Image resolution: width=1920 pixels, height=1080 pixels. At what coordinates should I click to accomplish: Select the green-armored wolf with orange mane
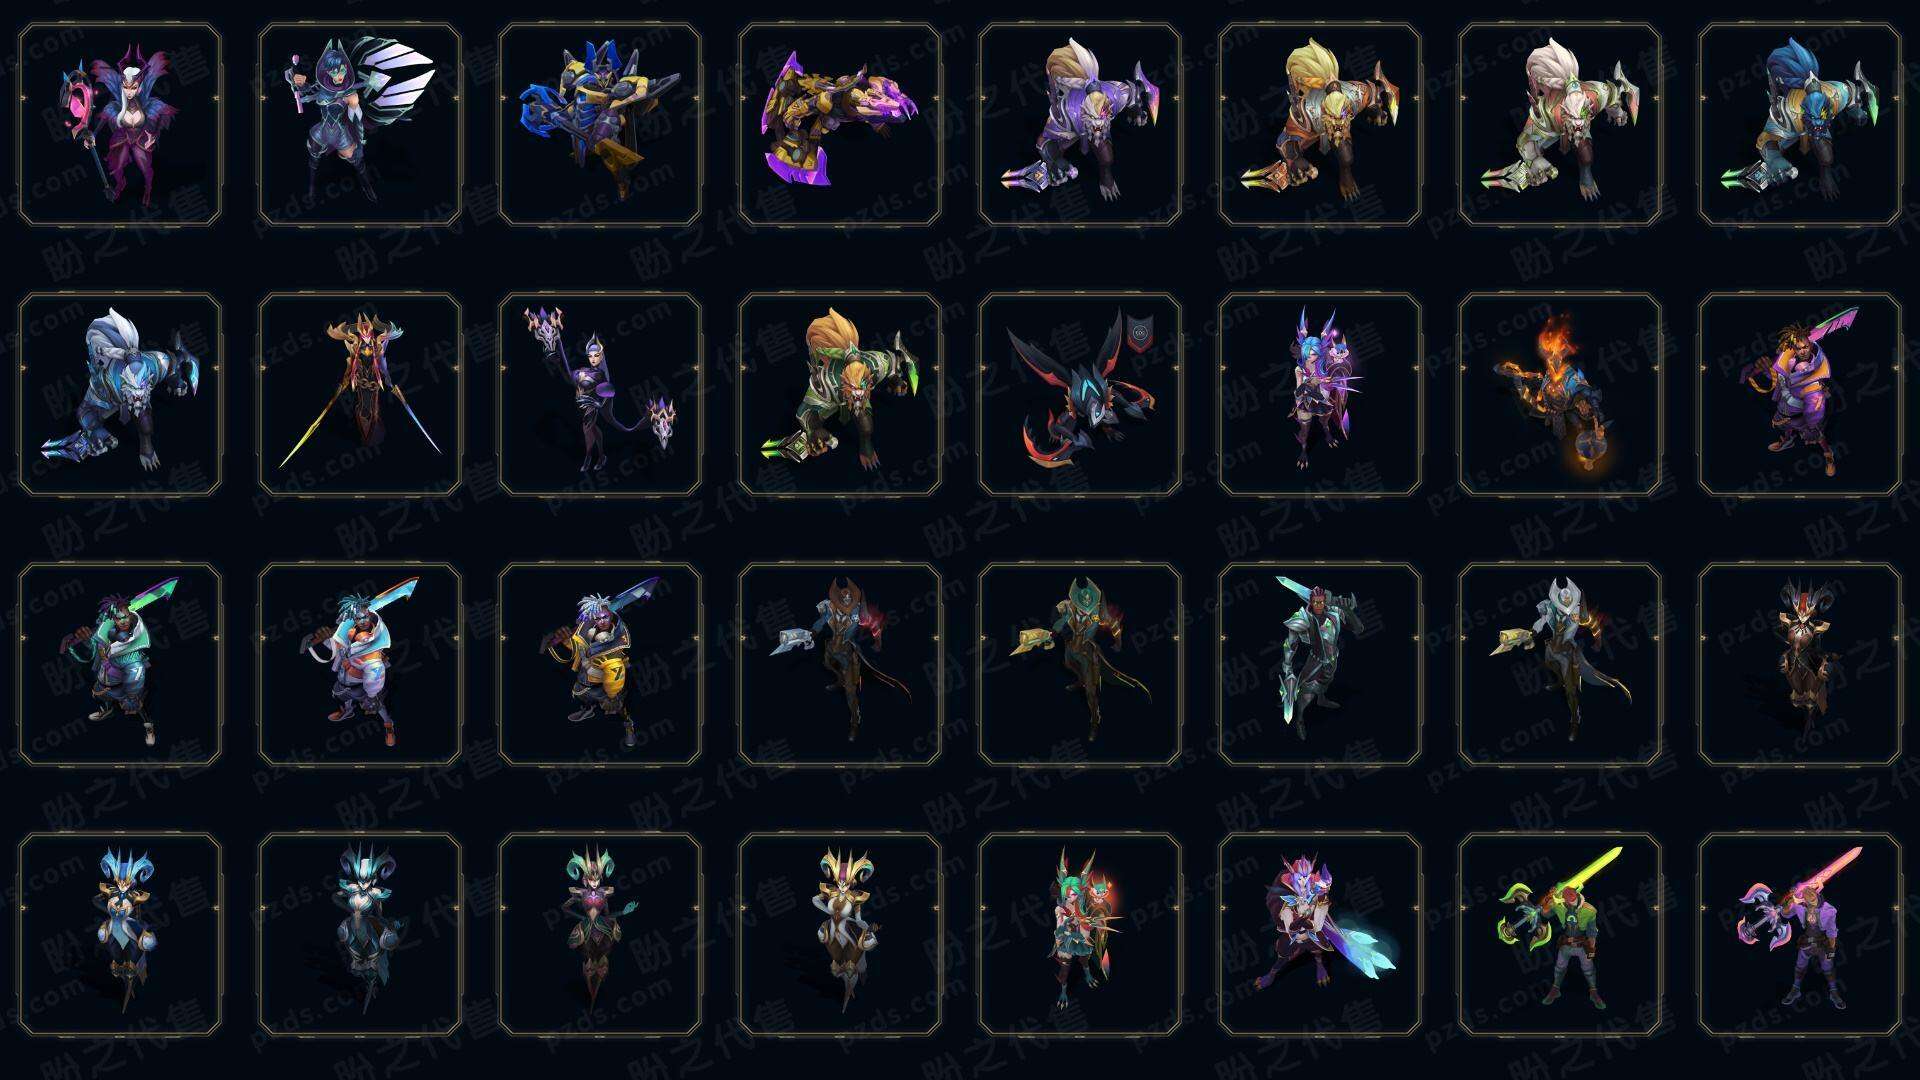(840, 394)
